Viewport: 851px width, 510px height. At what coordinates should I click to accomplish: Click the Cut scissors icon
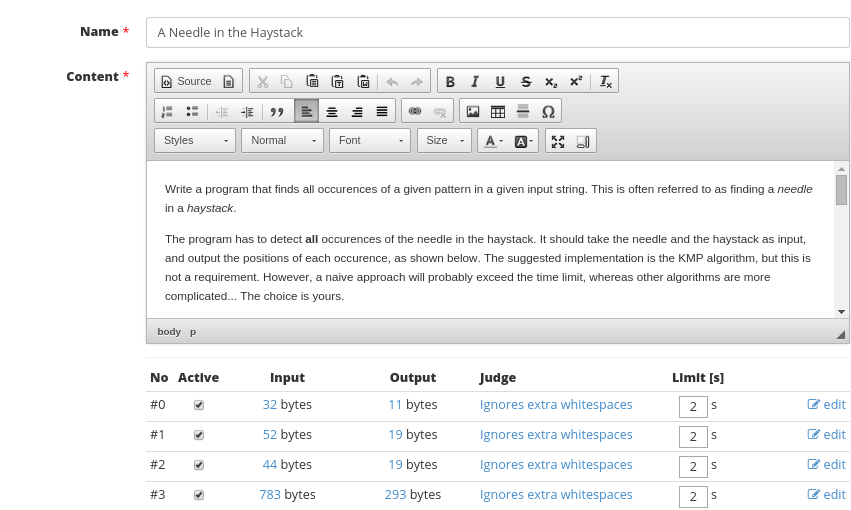[x=263, y=81]
